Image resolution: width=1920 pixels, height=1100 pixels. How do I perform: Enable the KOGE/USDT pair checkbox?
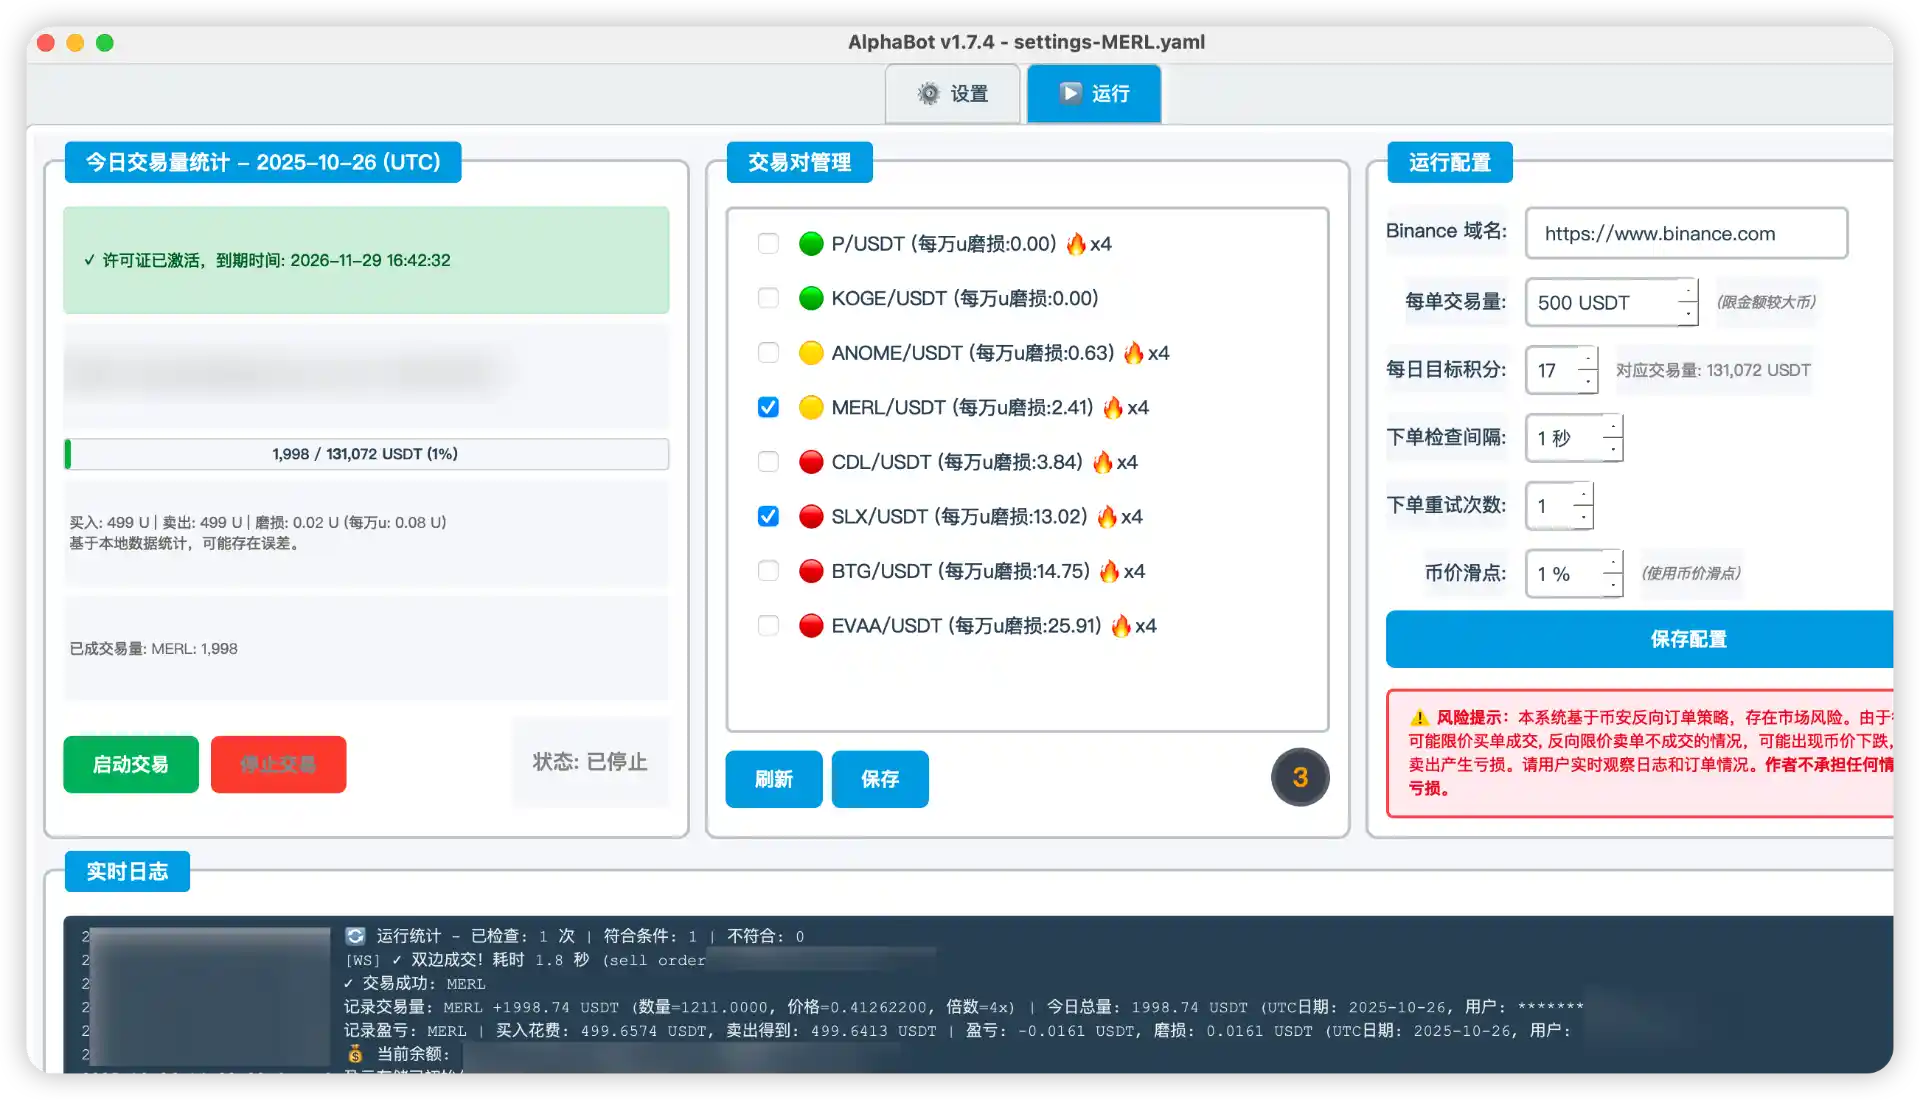[768, 298]
